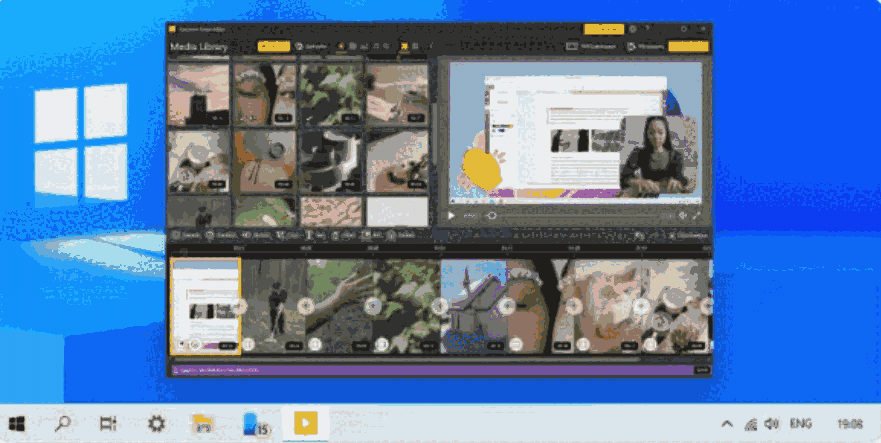
Task: Select the purple audio track on the timeline
Action: [x=433, y=370]
